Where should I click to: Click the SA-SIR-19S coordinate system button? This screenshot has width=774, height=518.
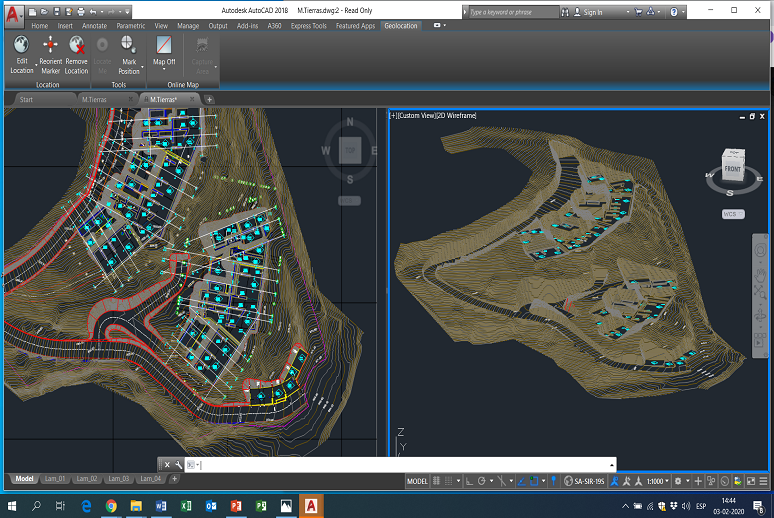[584, 481]
